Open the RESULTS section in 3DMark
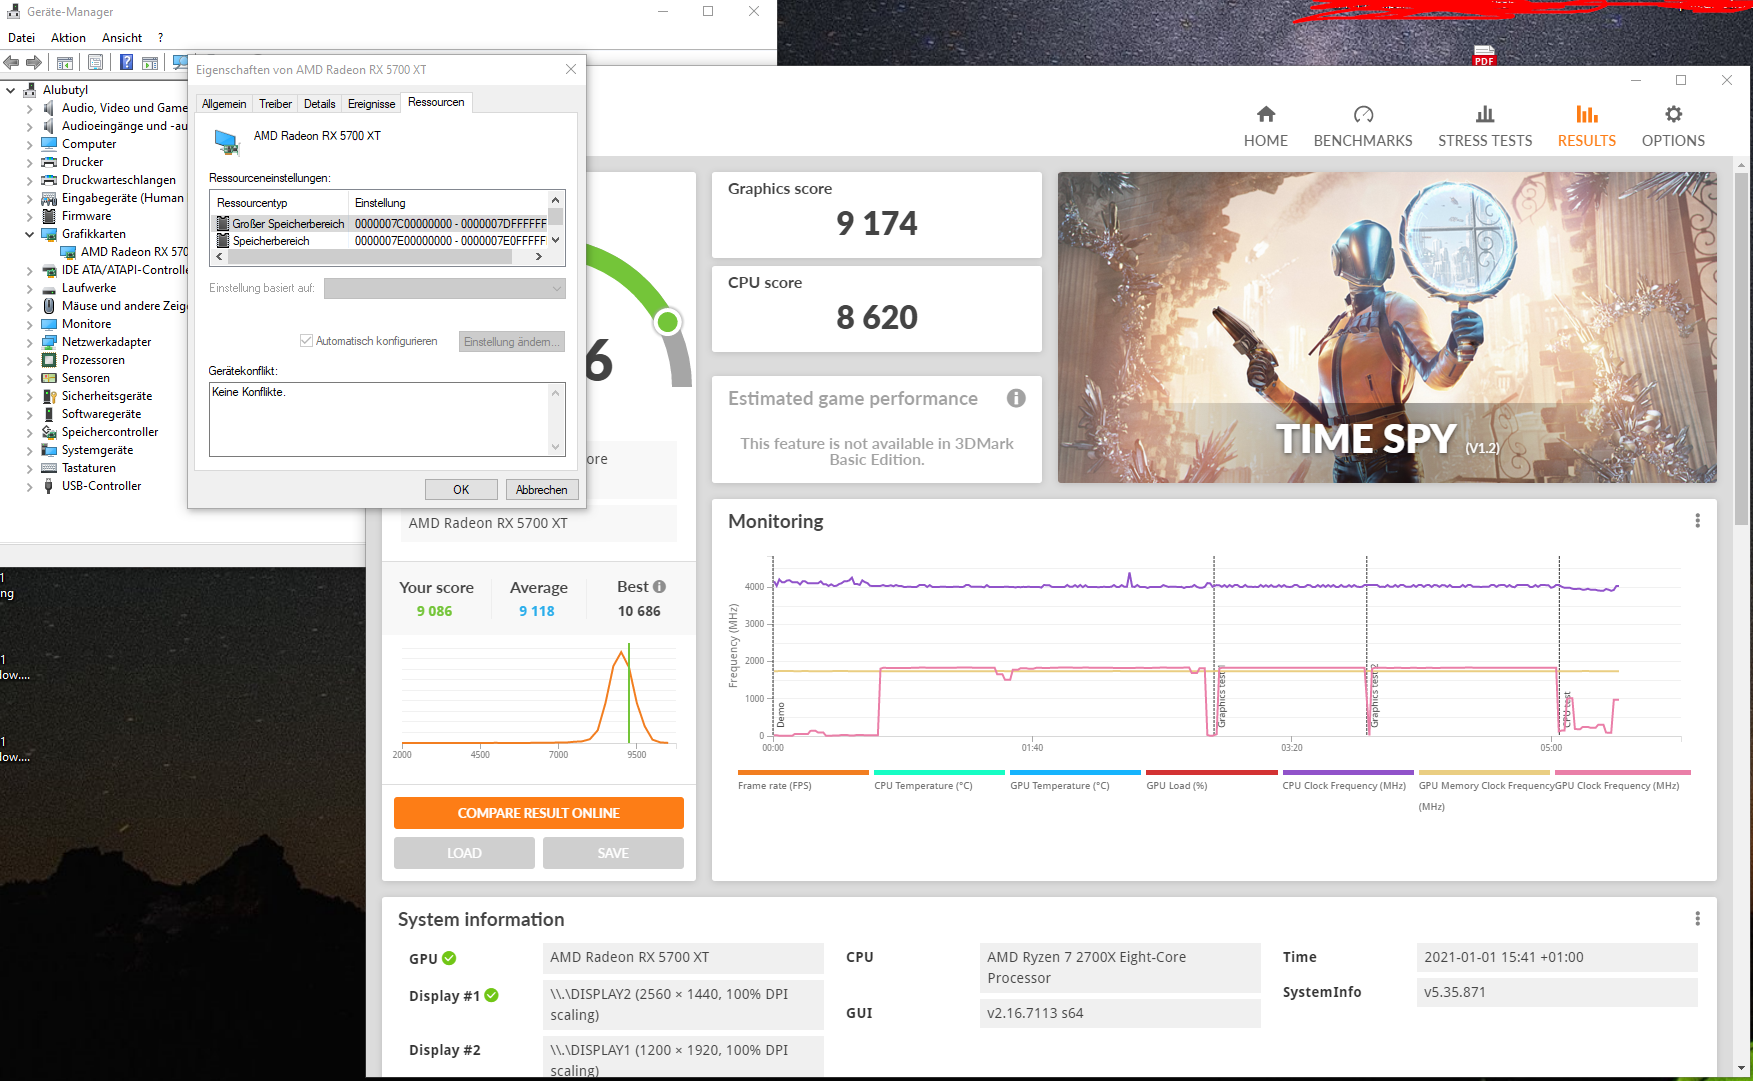The width and height of the screenshot is (1753, 1081). (x=1587, y=127)
